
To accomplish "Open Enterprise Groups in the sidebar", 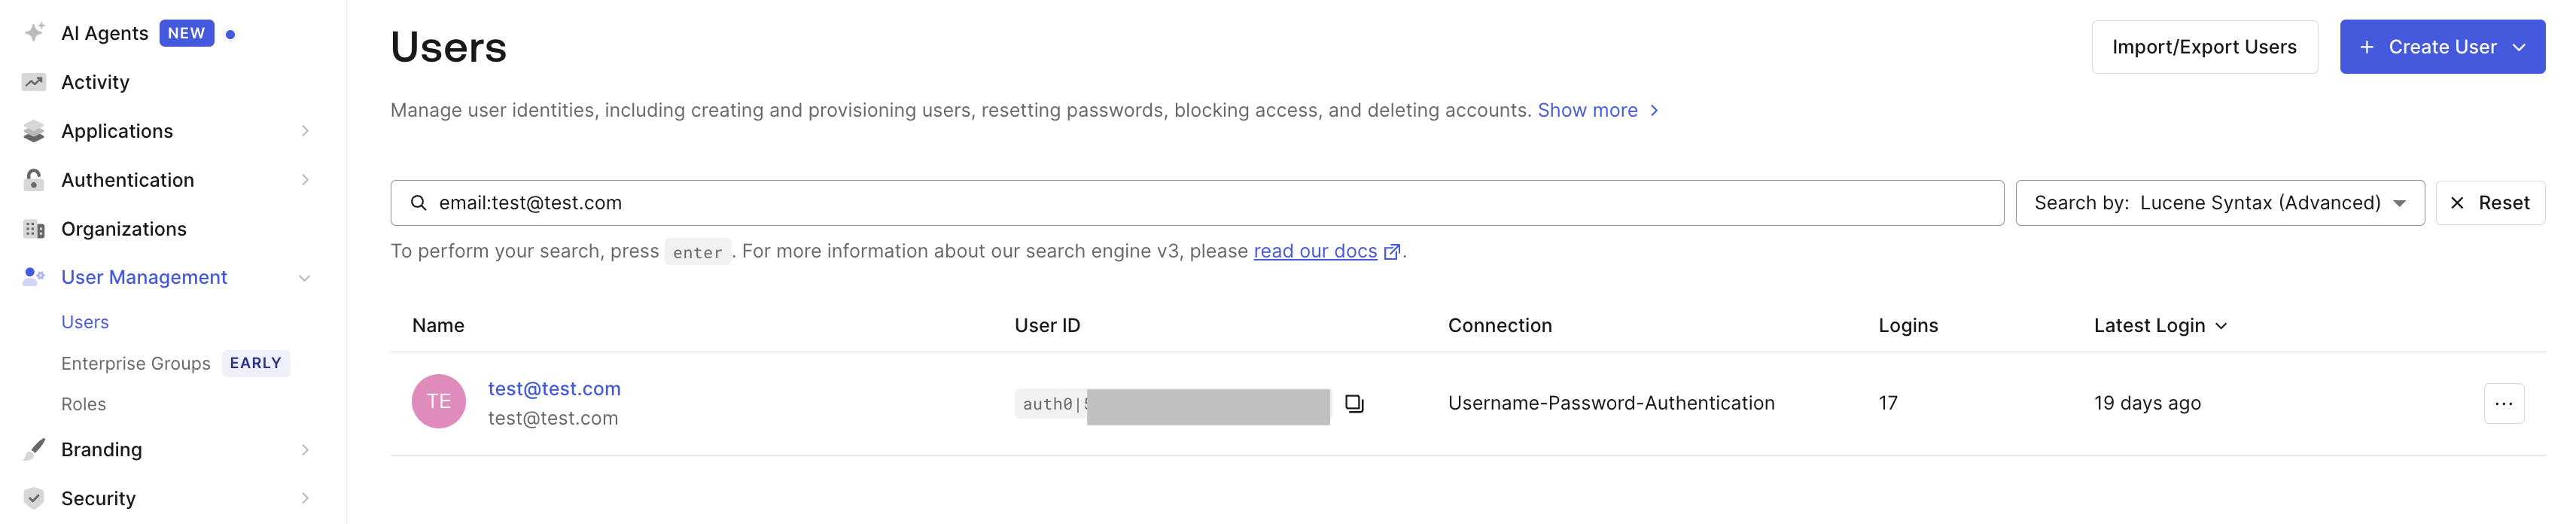I will [x=135, y=363].
